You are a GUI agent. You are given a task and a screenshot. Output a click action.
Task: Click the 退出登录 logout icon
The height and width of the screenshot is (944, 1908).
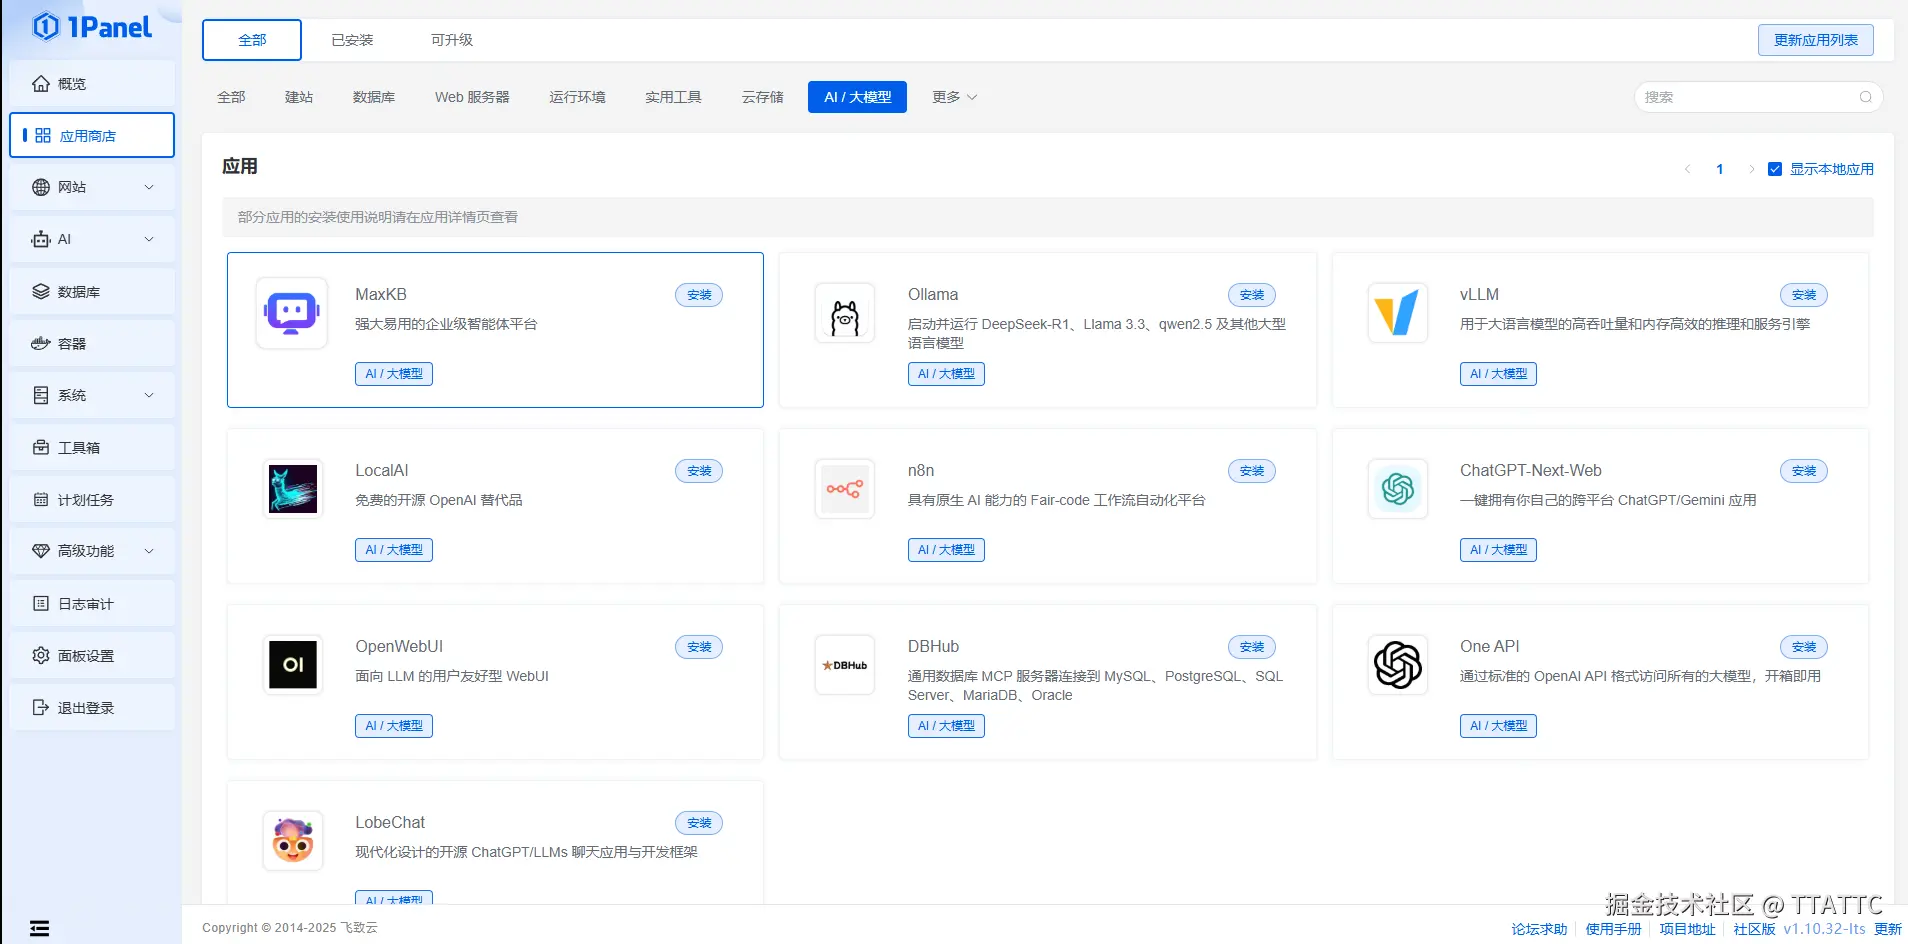pyautogui.click(x=41, y=708)
